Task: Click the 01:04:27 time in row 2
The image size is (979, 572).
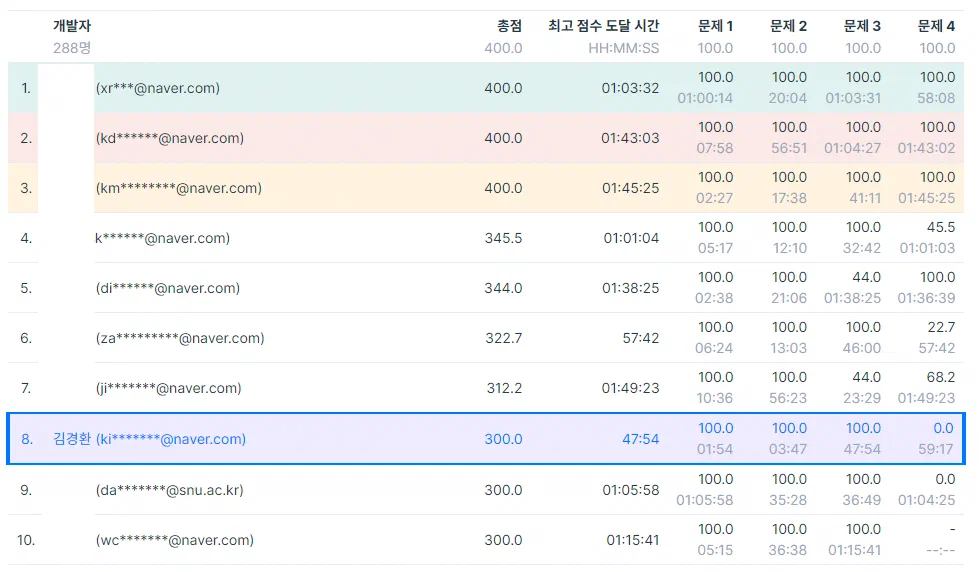Action: pyautogui.click(x=852, y=148)
